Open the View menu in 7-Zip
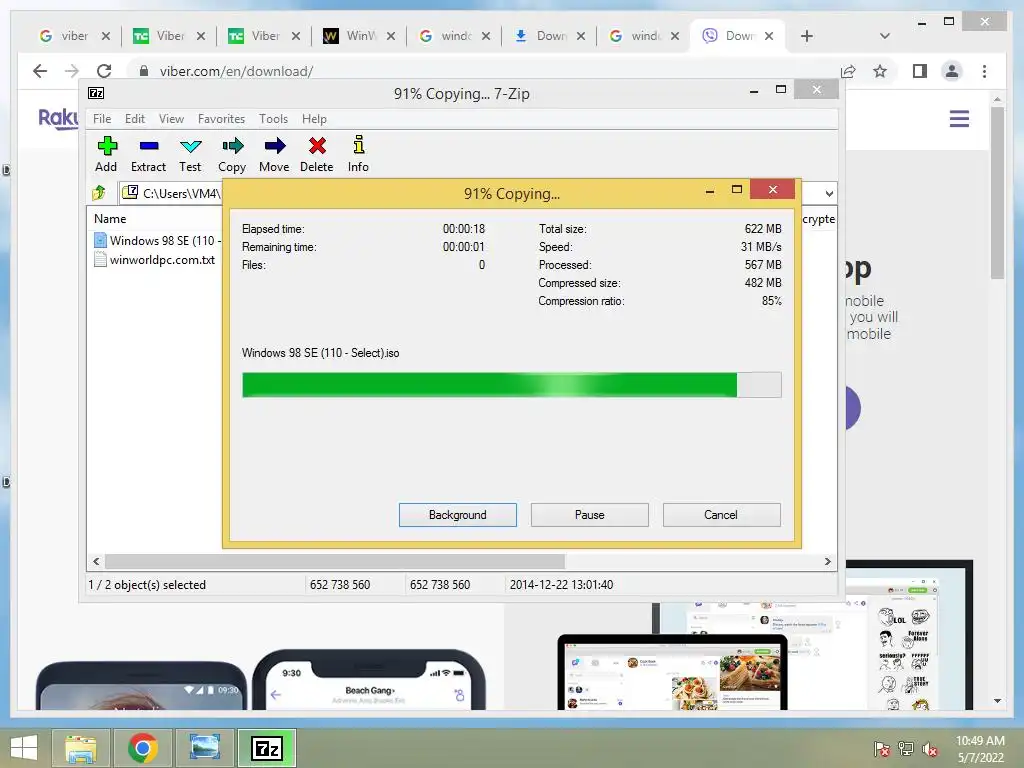1024x768 pixels. (171, 119)
